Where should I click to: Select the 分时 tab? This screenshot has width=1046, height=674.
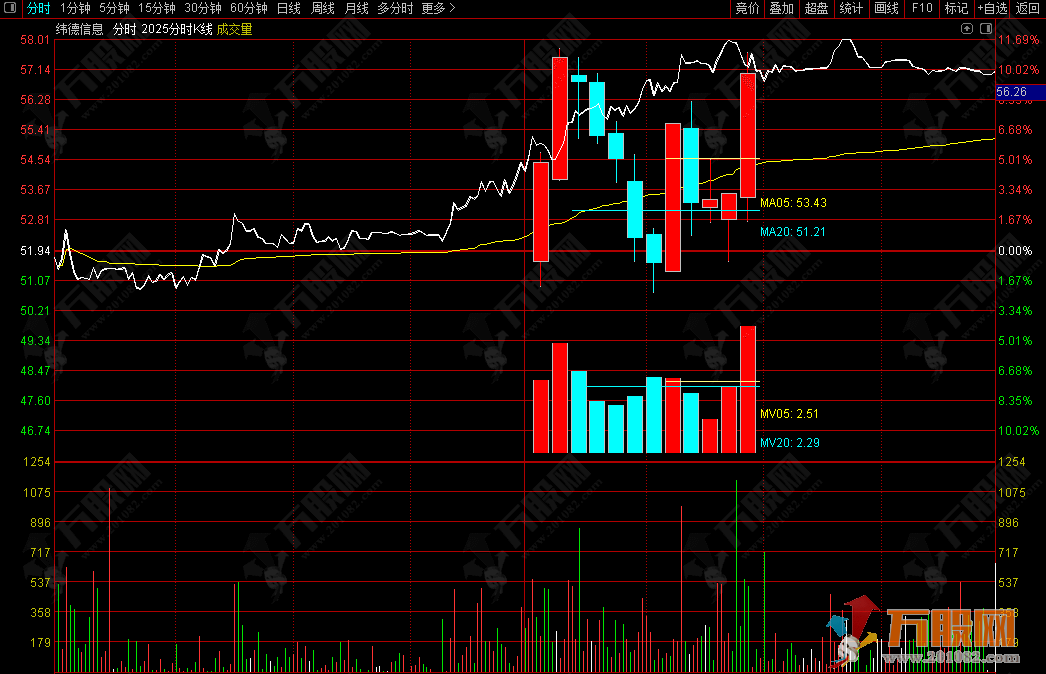39,8
